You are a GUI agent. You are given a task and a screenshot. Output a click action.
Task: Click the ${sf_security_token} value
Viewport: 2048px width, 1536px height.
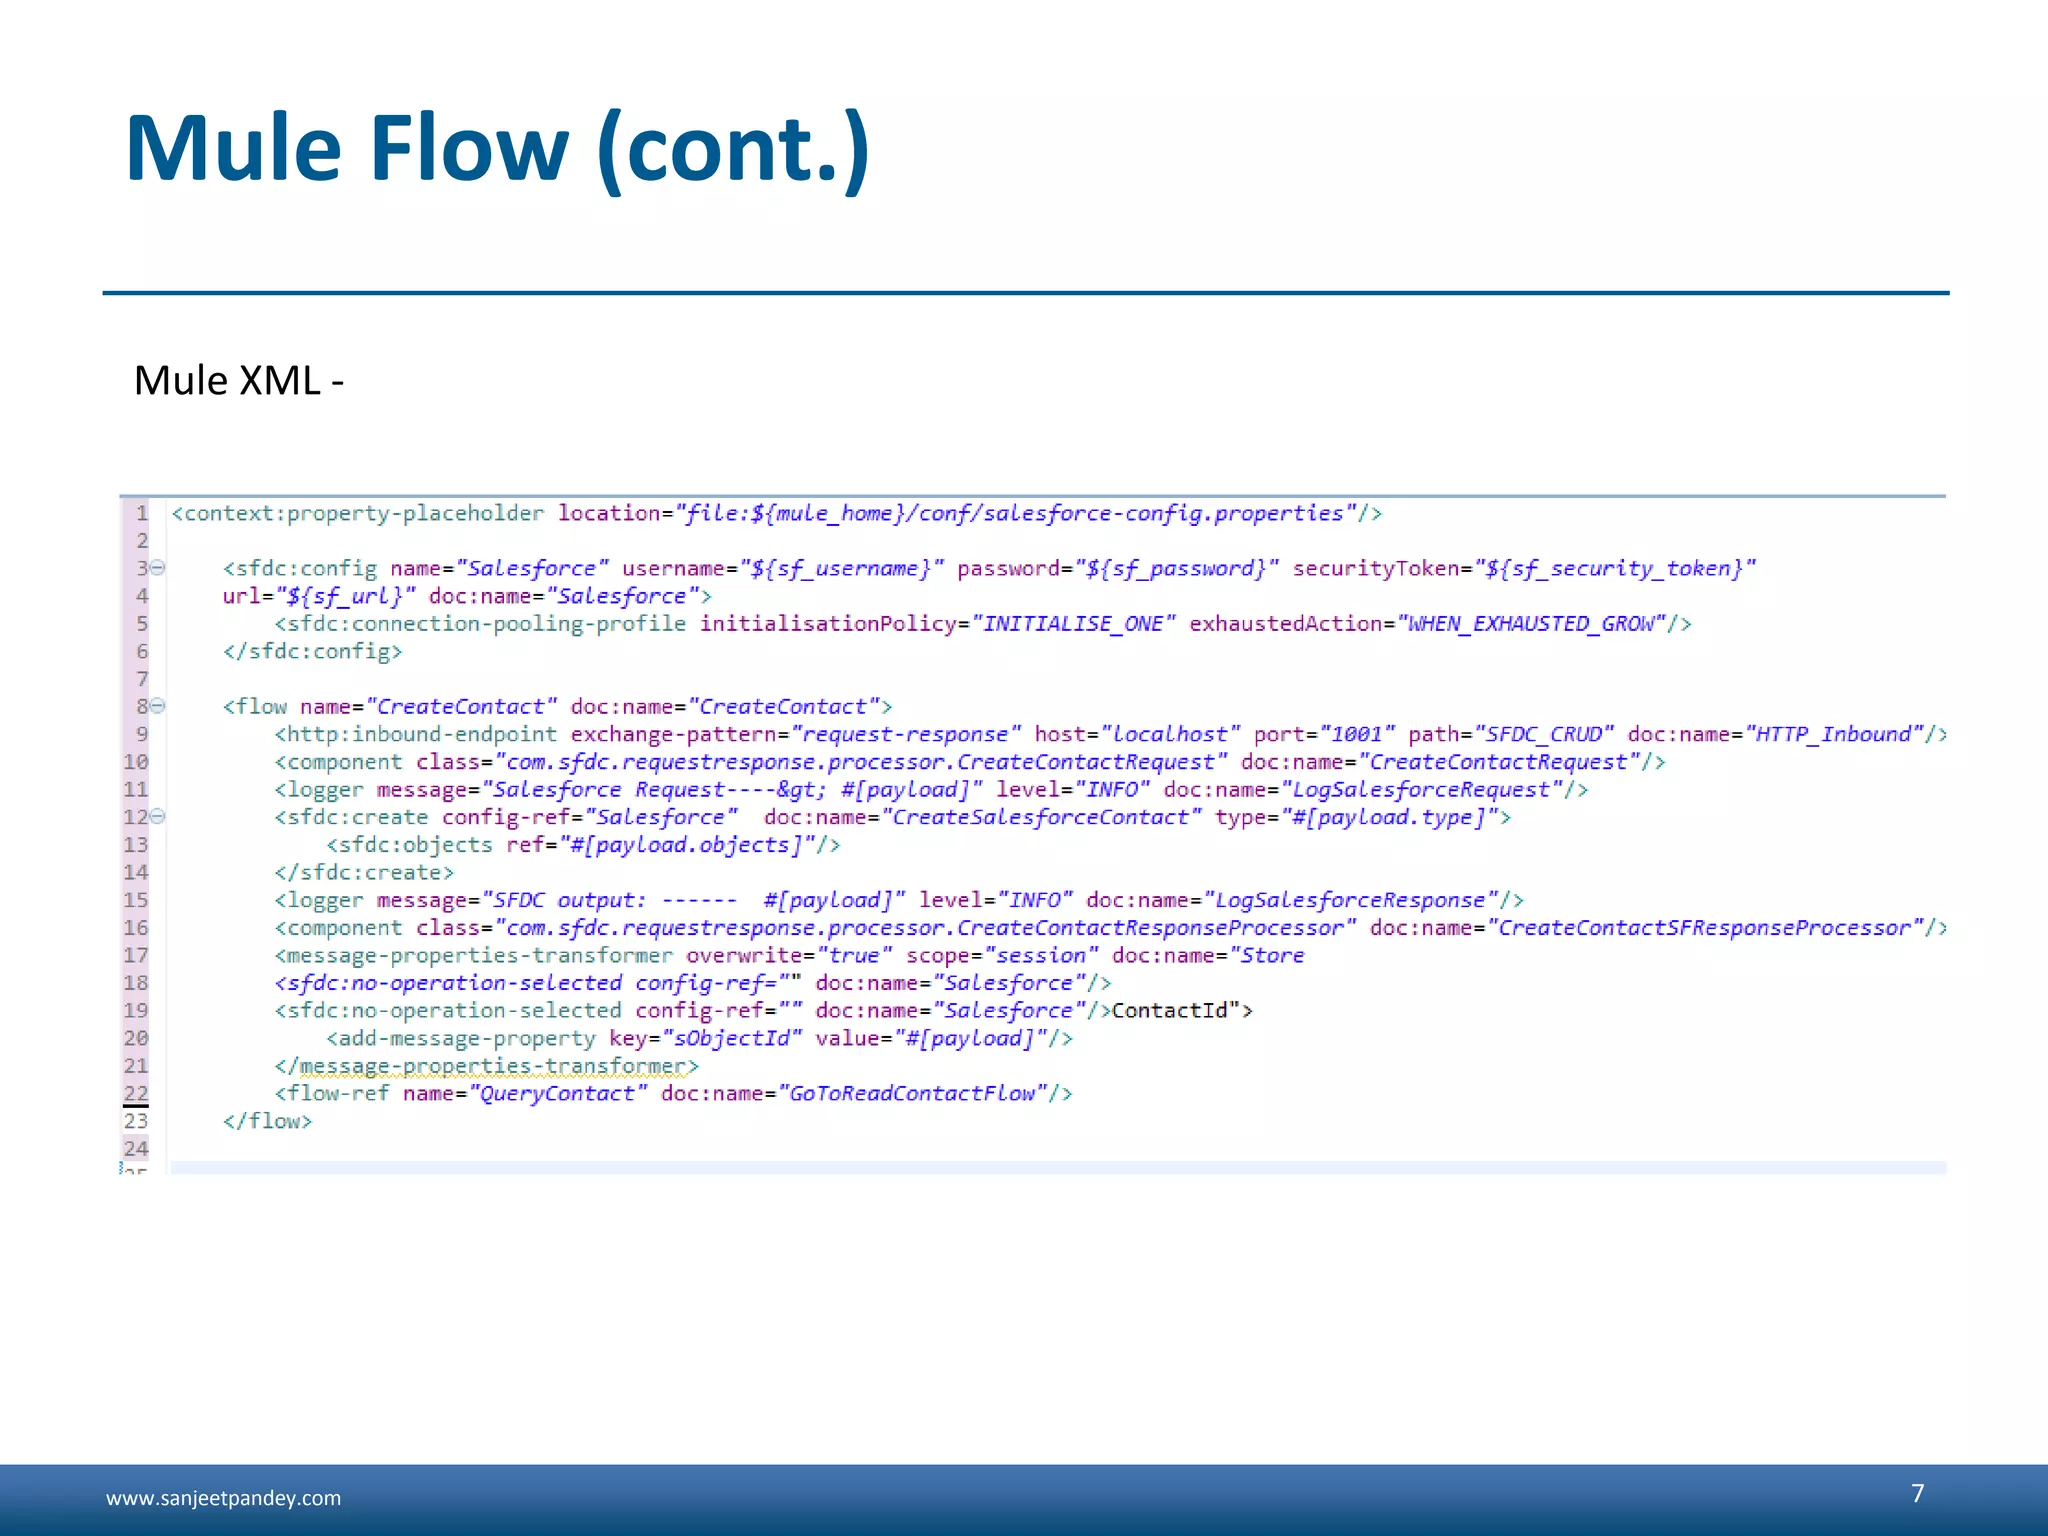pyautogui.click(x=1615, y=568)
